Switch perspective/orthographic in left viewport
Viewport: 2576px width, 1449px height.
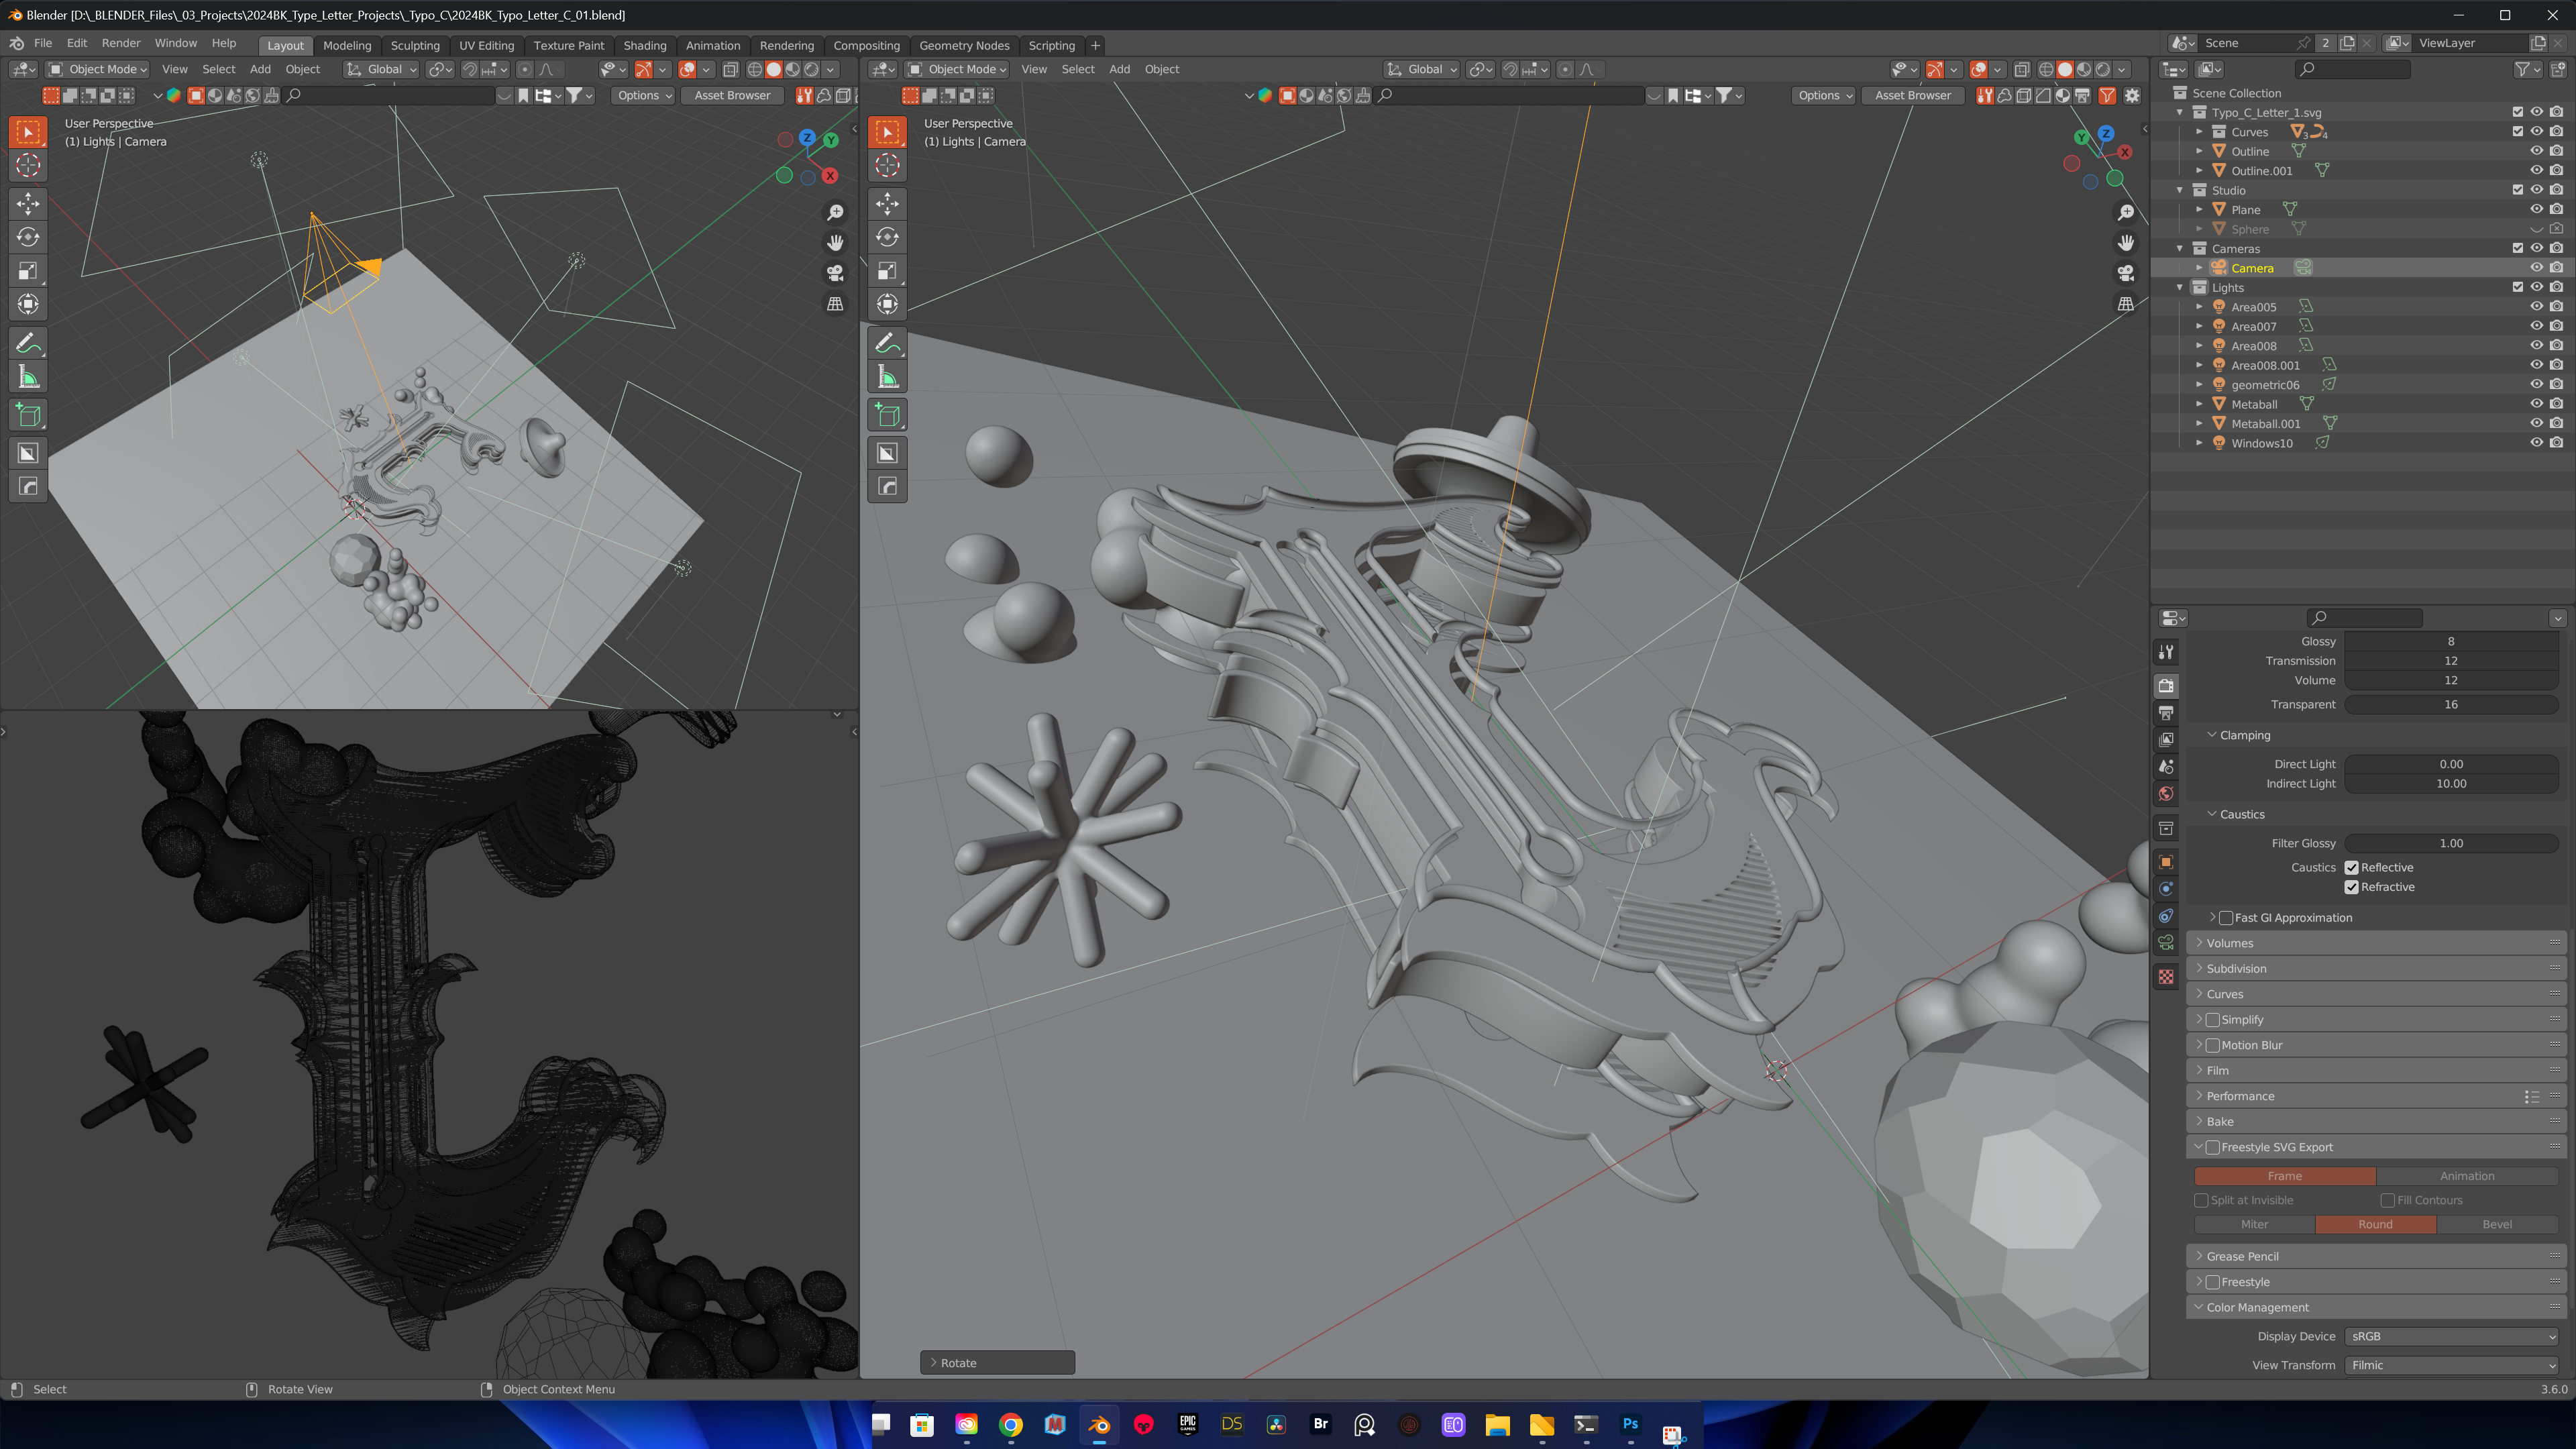click(x=835, y=303)
